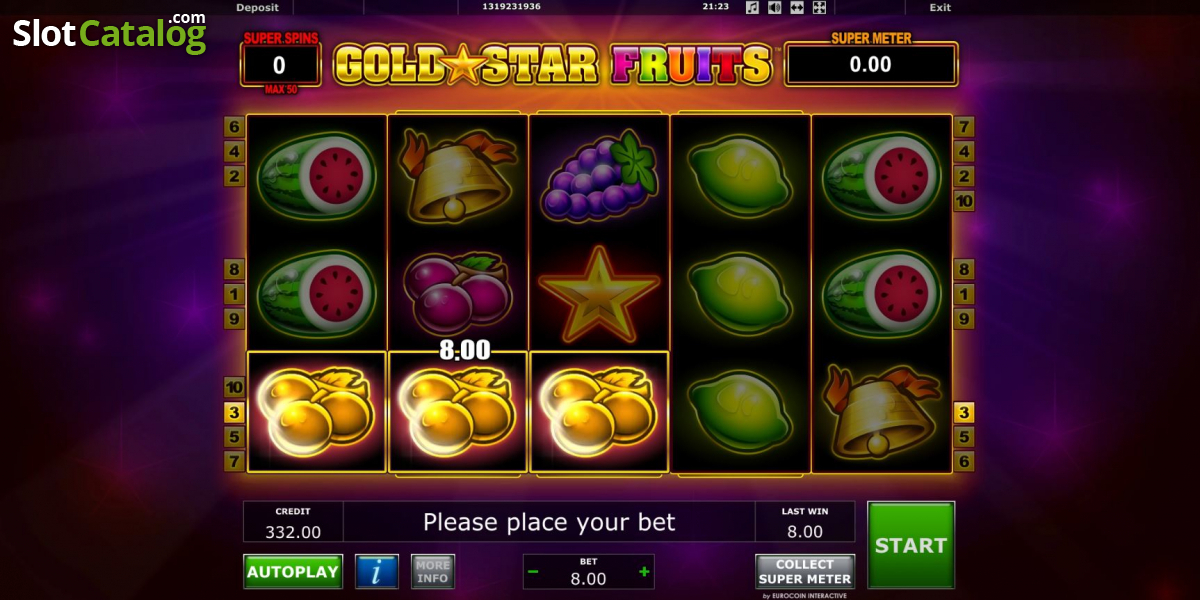Screen dimensions: 1200x600
Task: Click the Super Meter value display
Action: pyautogui.click(x=871, y=65)
